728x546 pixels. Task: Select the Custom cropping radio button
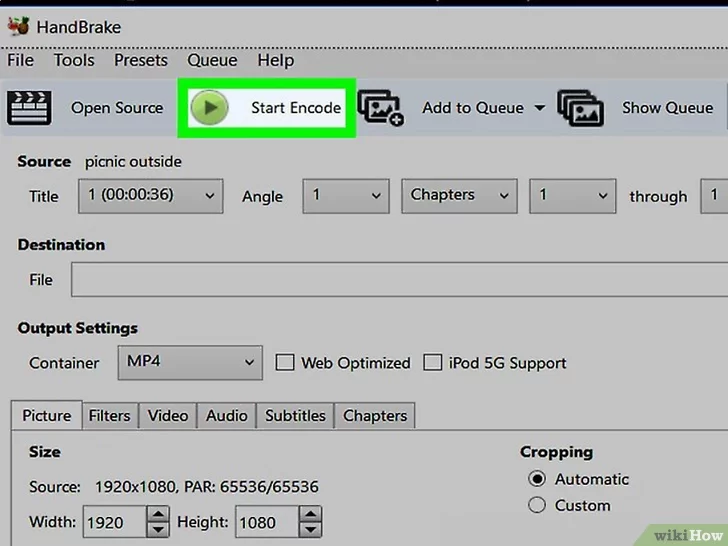coord(537,505)
